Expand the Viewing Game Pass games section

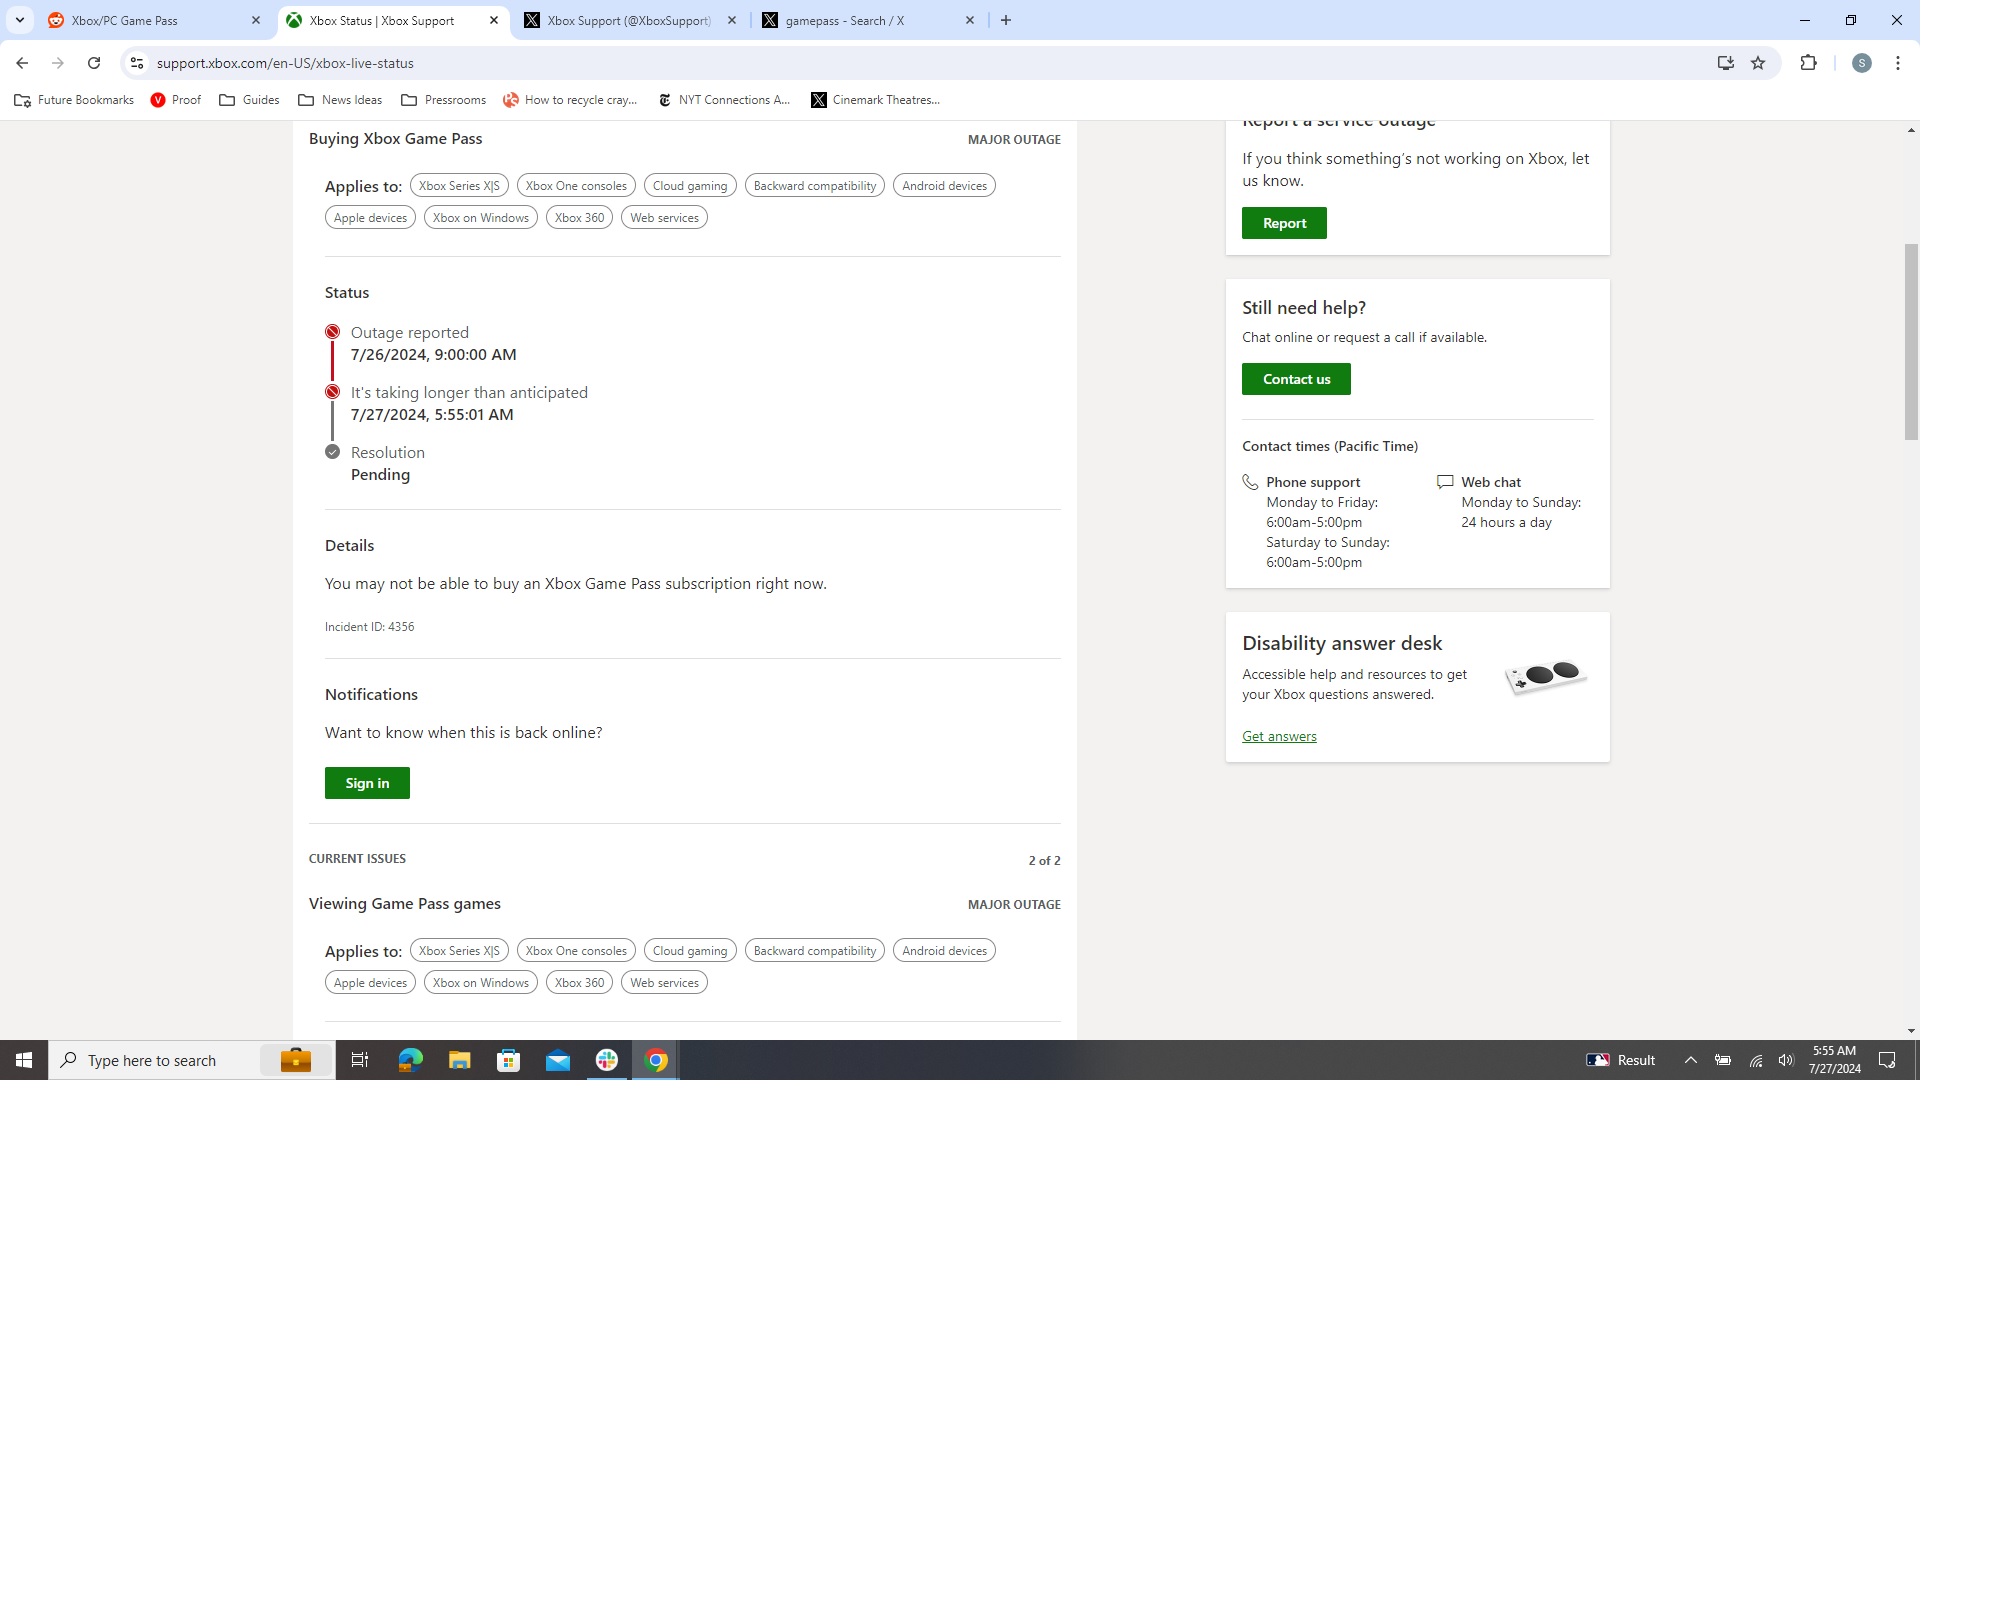[405, 903]
